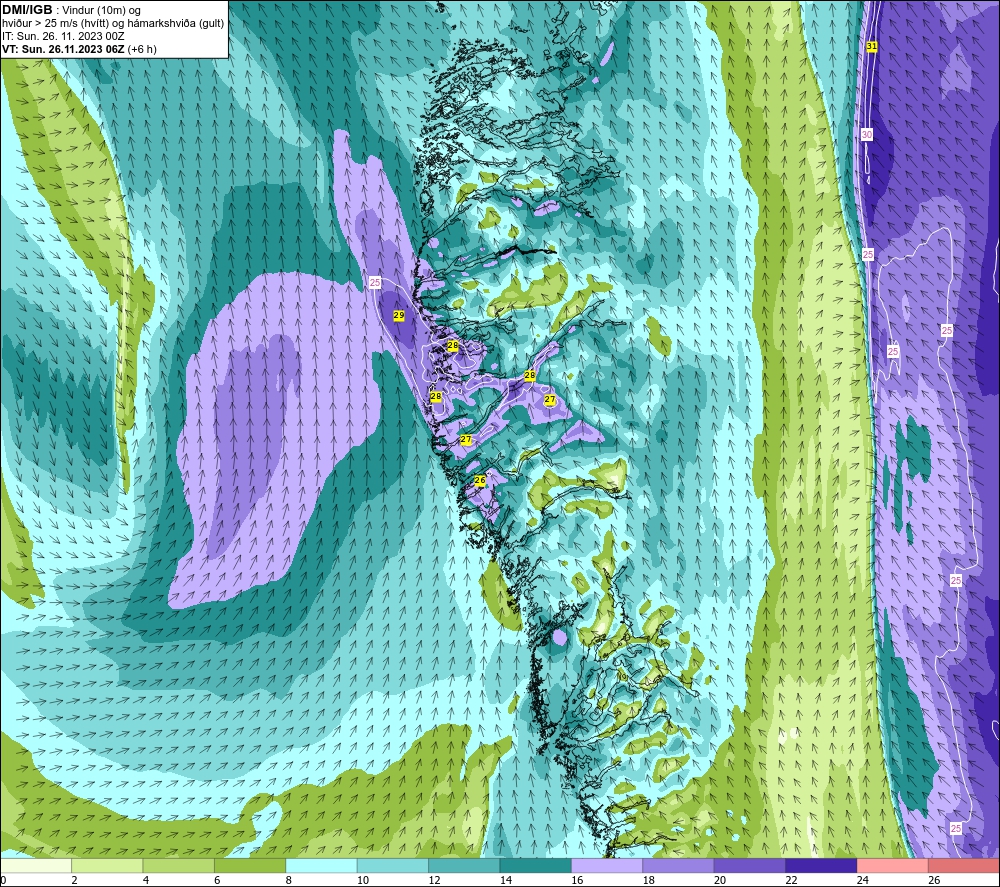Pick the dark indigo 22–24 legend swatch
Screen dimensions: 1000x887
click(x=821, y=865)
